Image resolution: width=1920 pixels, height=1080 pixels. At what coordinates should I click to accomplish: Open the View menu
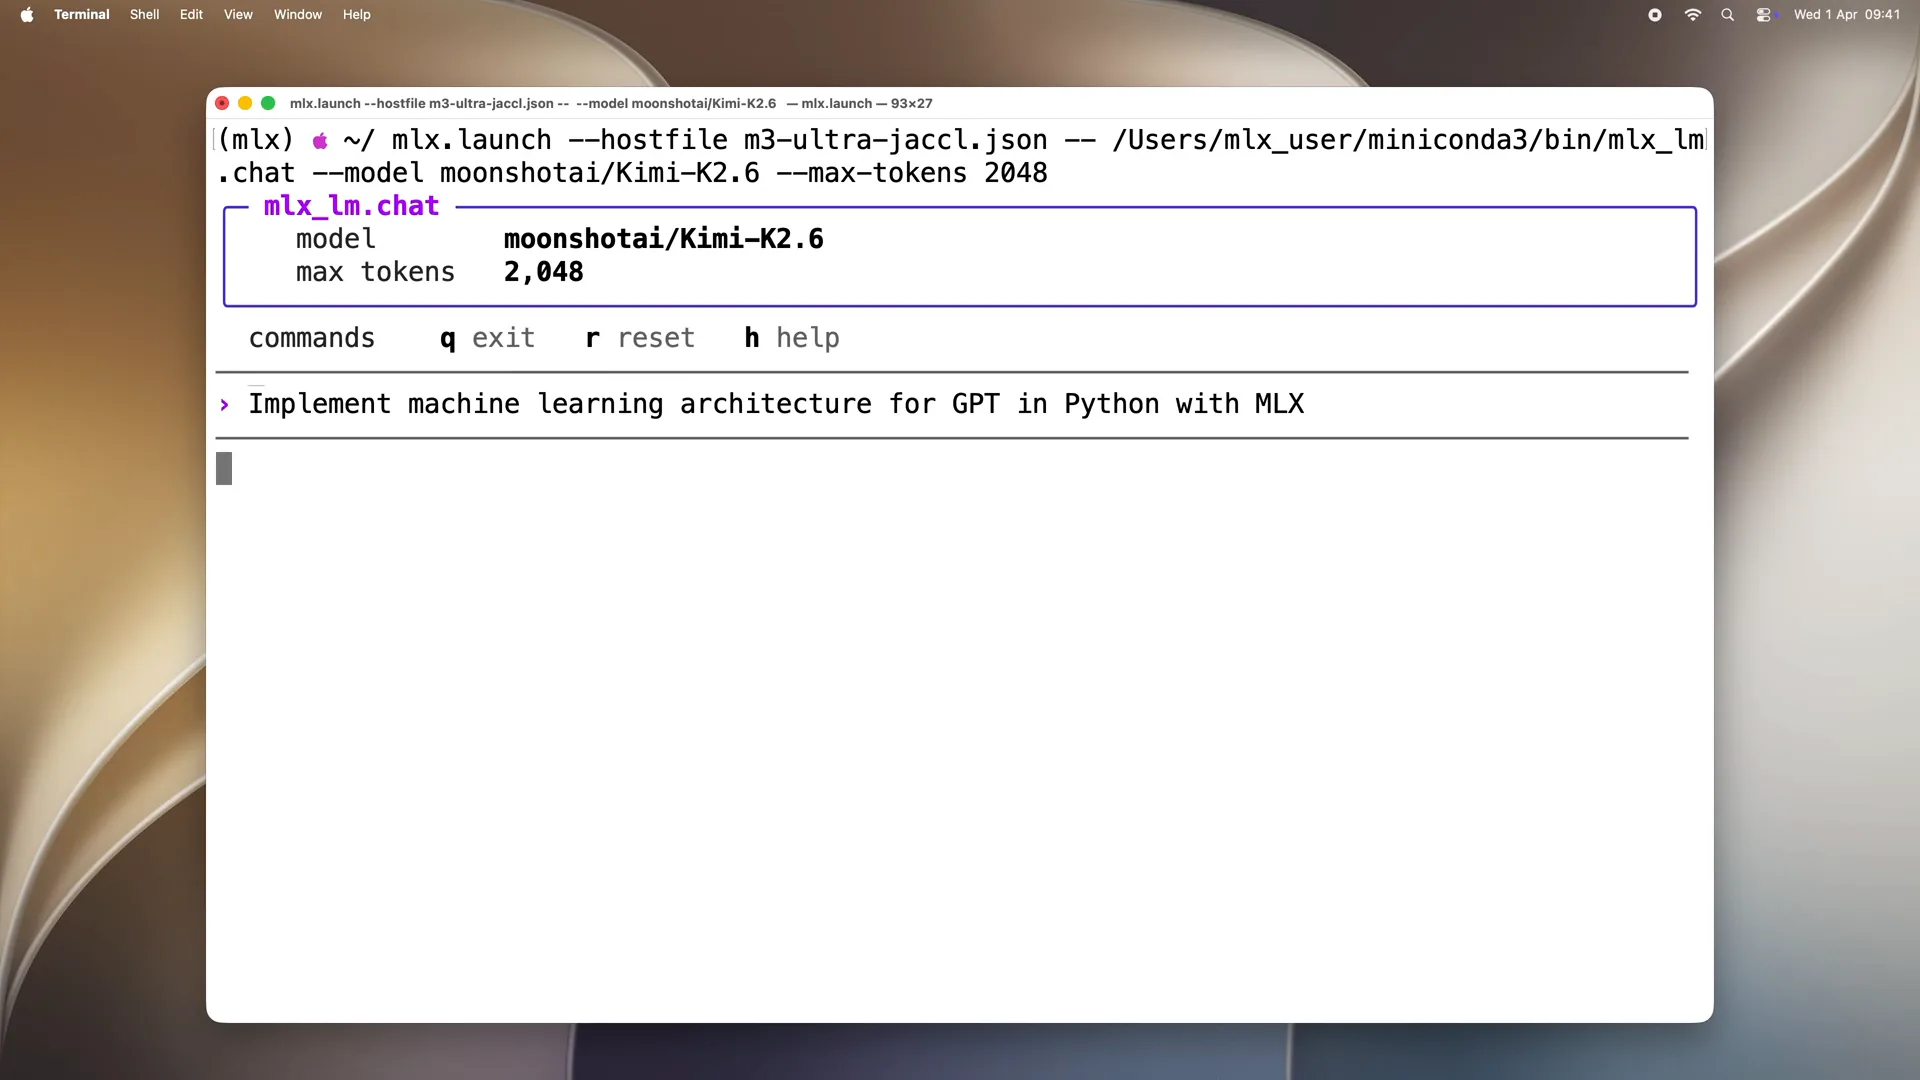[x=238, y=14]
